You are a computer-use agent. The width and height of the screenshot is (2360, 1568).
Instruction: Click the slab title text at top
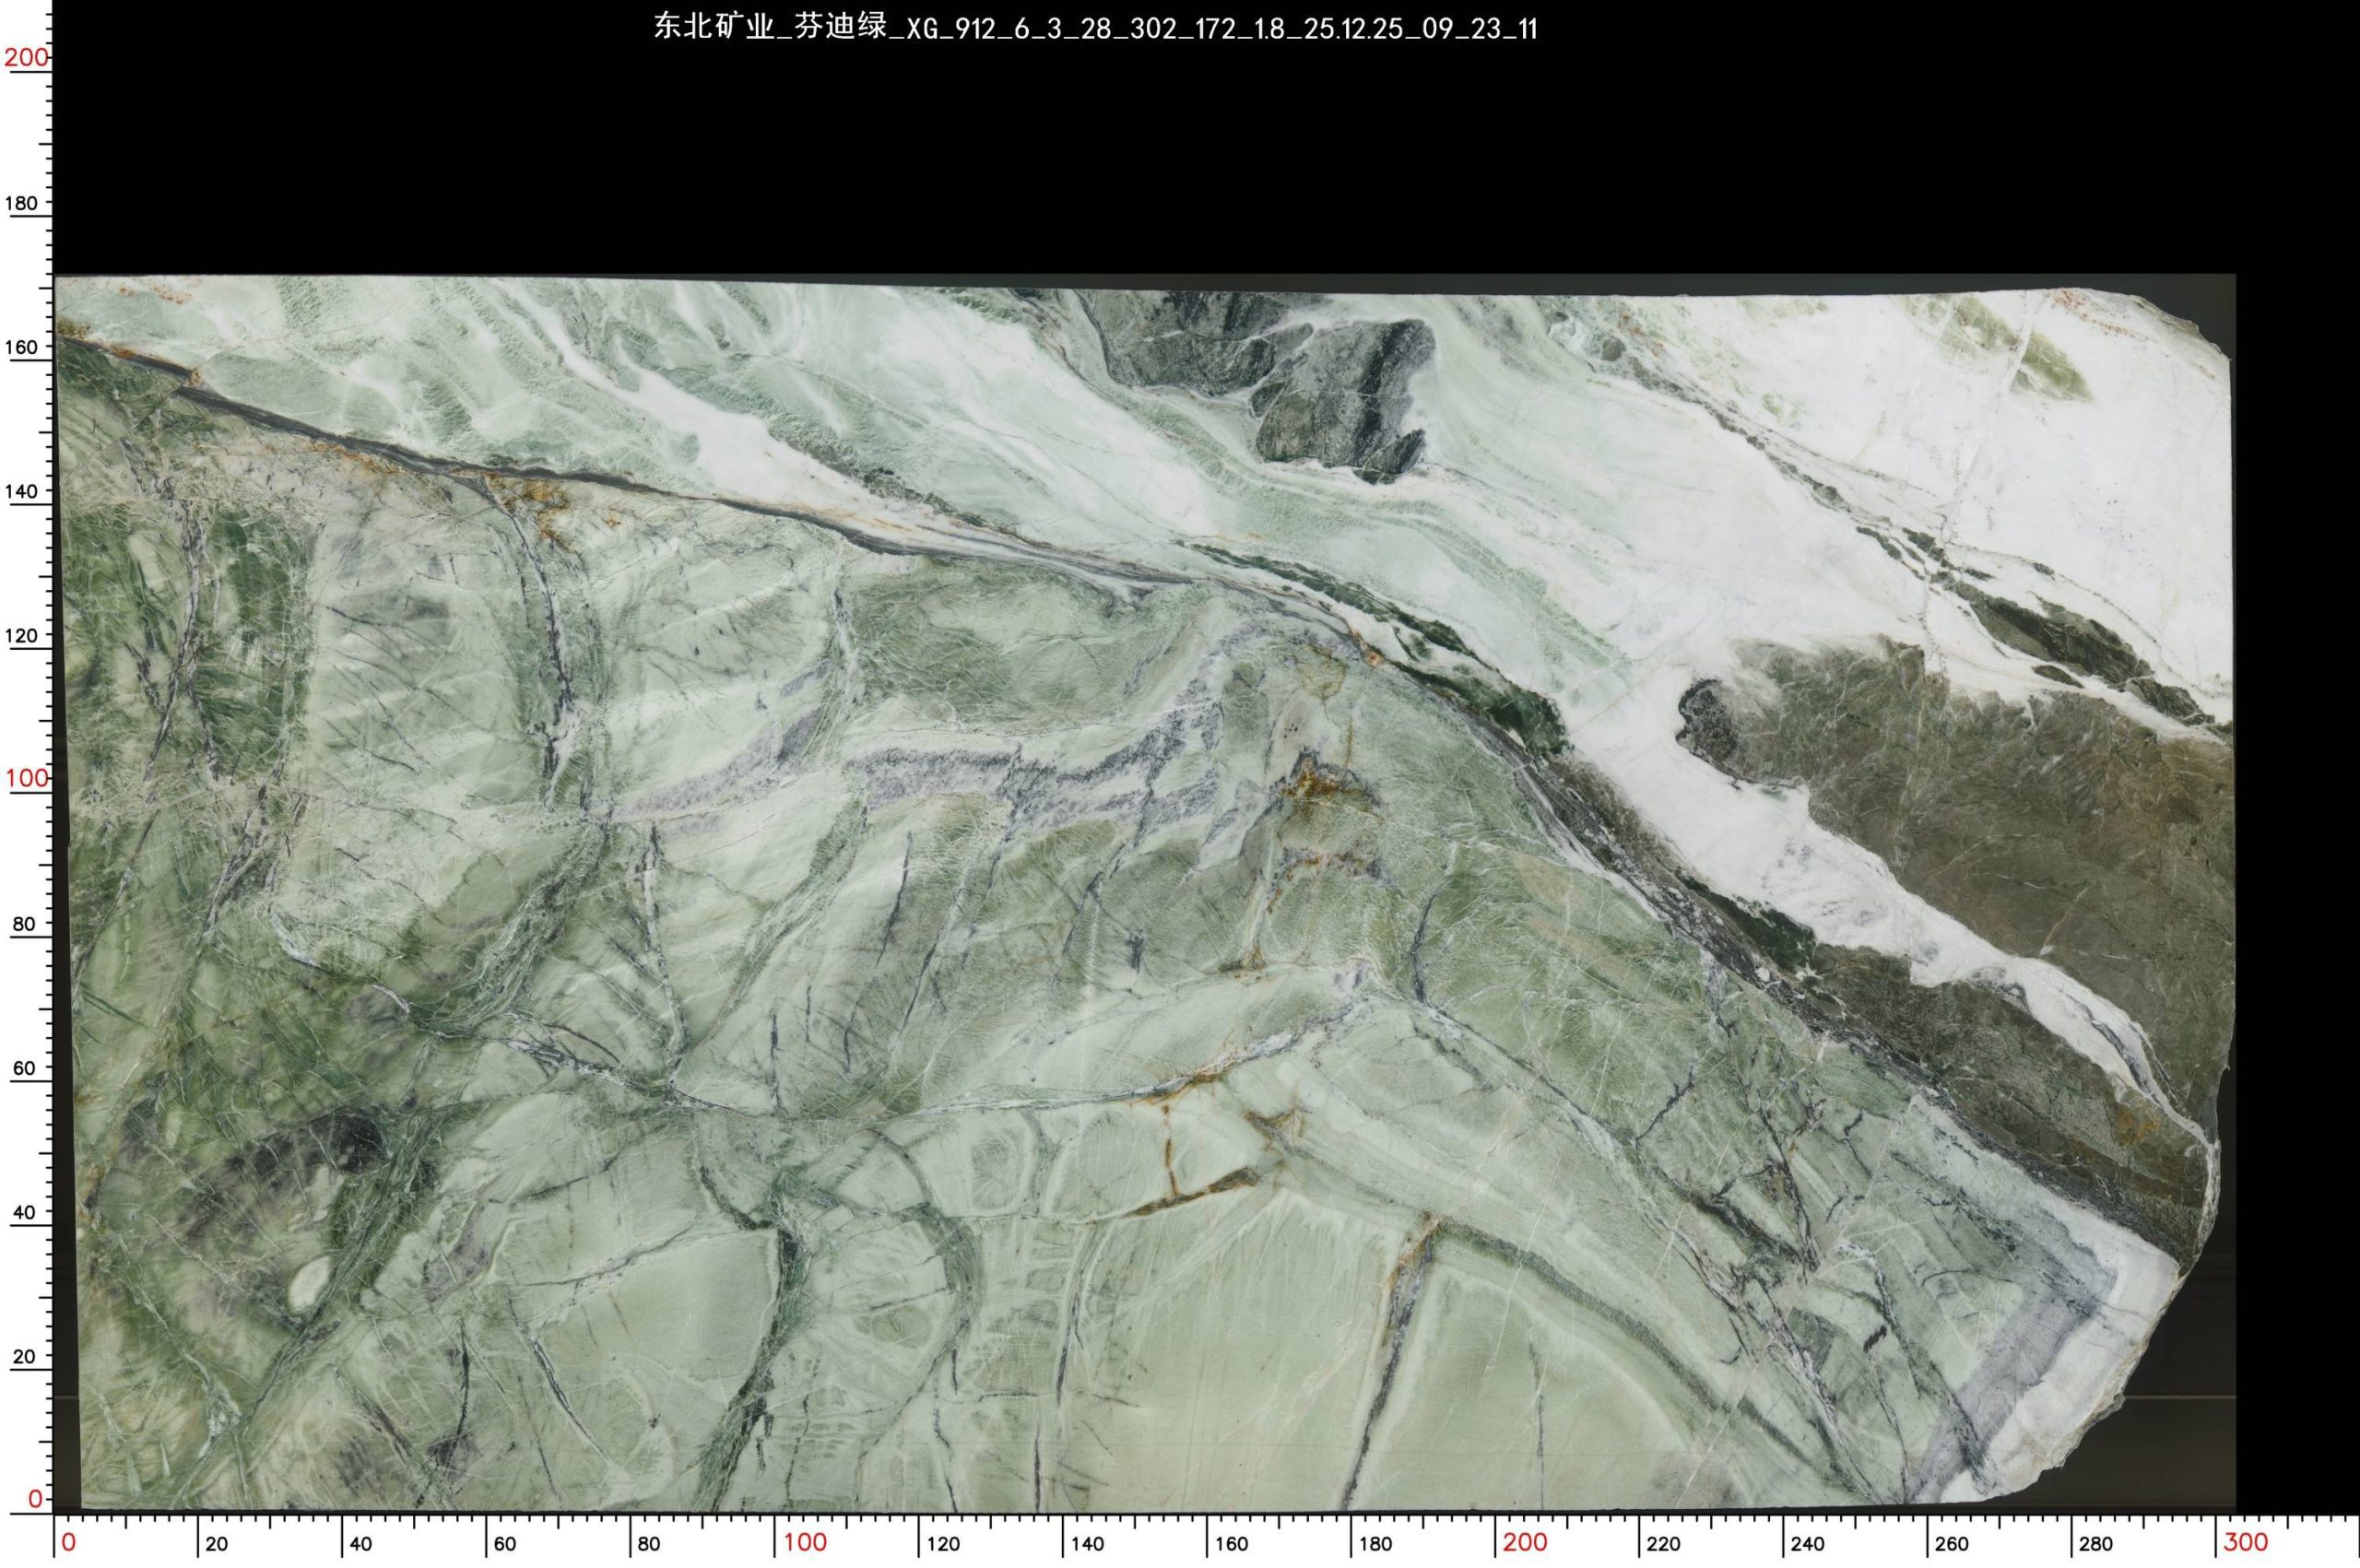click(x=1095, y=28)
